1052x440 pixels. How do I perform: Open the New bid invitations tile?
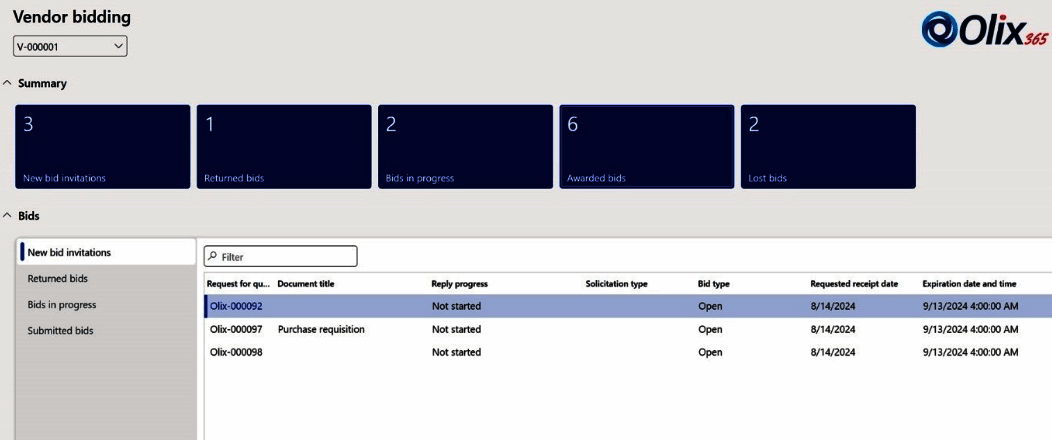[x=103, y=146]
